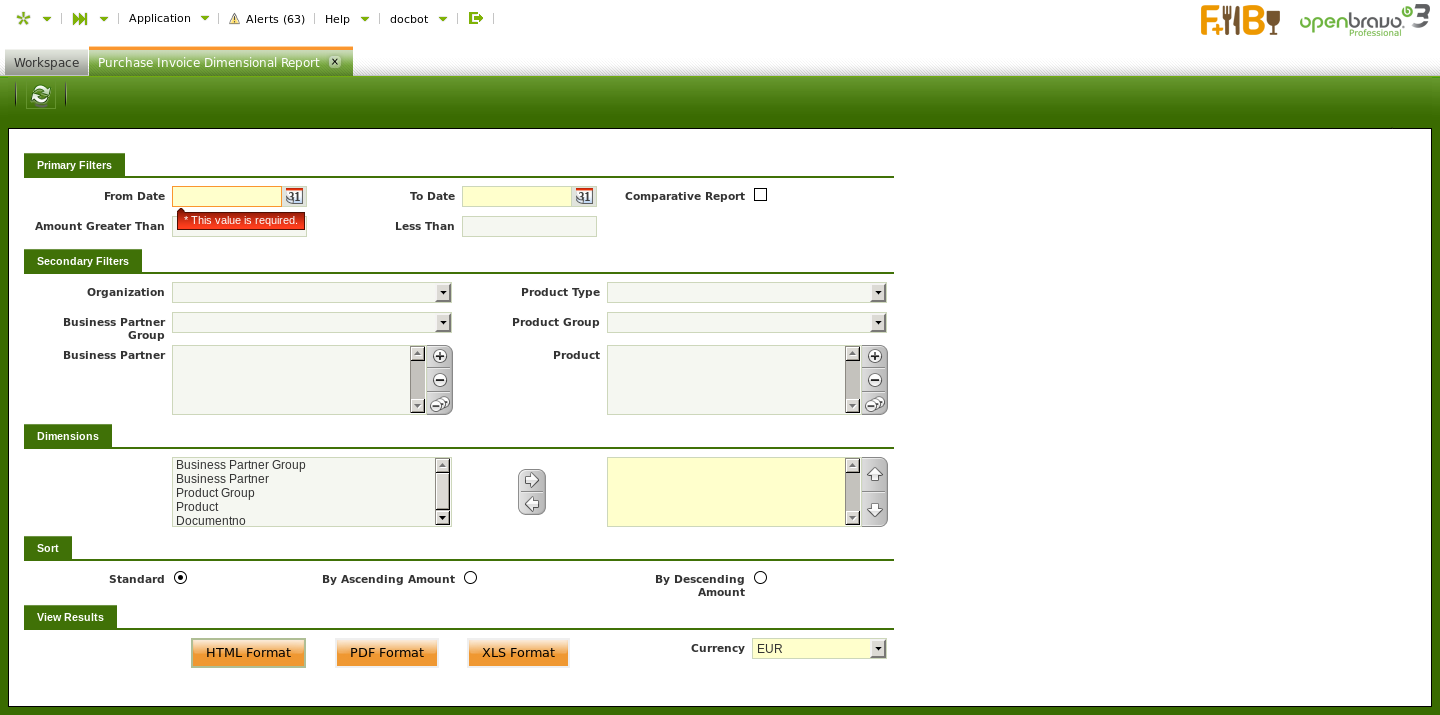Export report with XLS Format button
1440x715 pixels.
coord(518,653)
